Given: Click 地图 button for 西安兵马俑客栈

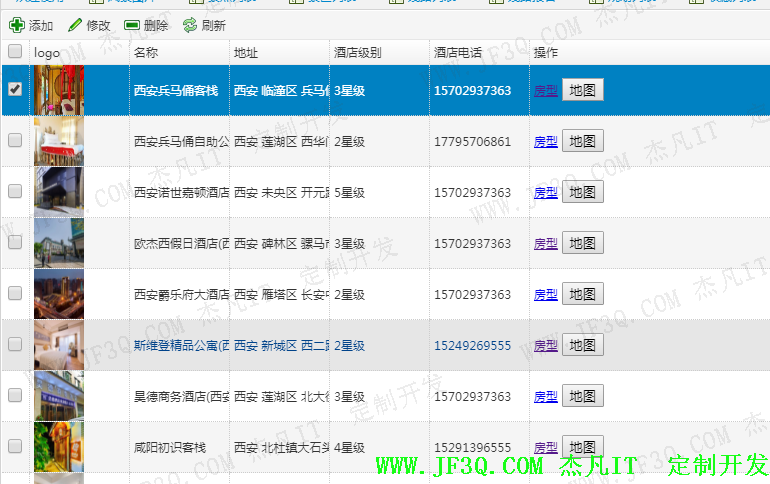Looking at the screenshot, I should [582, 90].
